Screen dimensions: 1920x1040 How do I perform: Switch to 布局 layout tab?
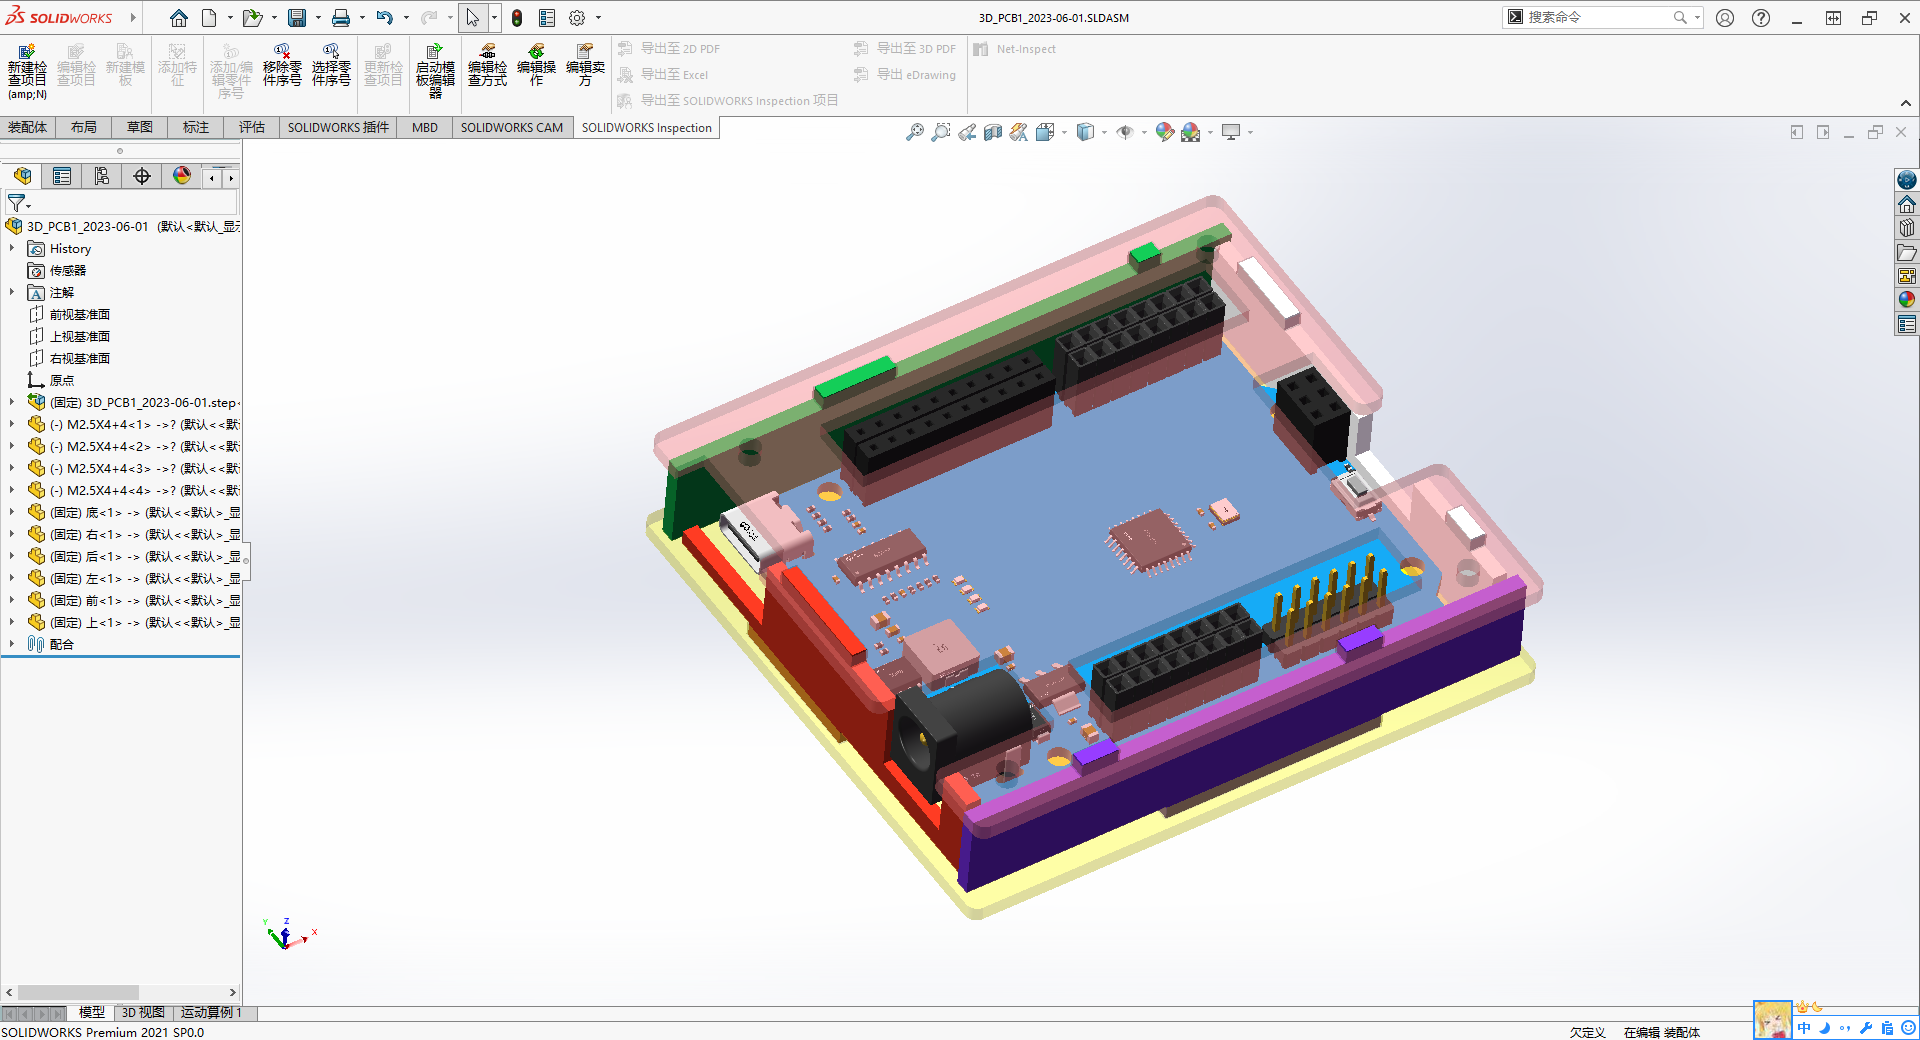84,127
